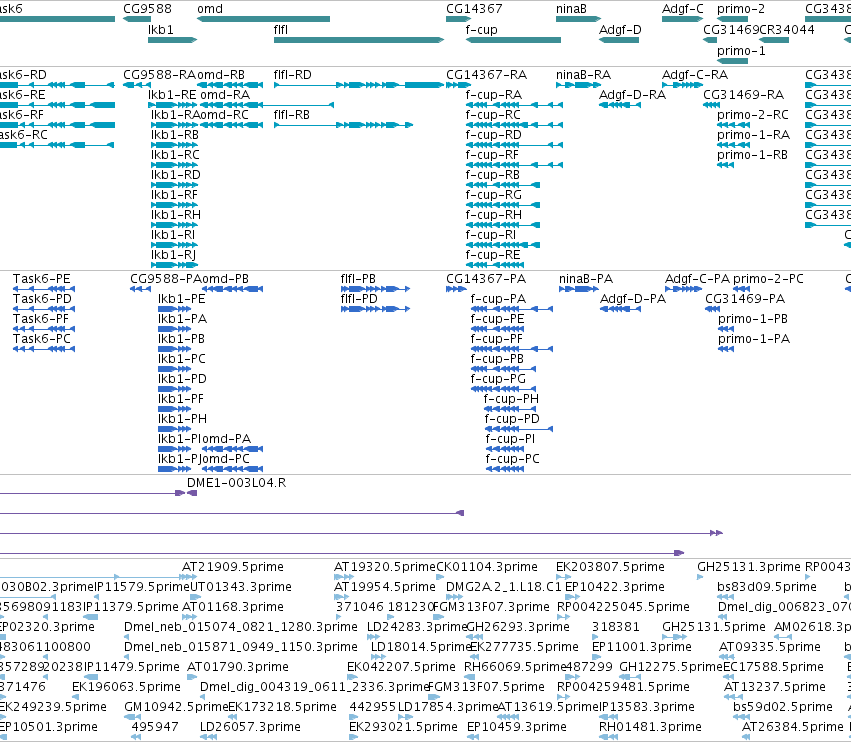Viewport: 851px width, 742px height.
Task: Click the RH01481.3prime EST label
Action: point(650,726)
